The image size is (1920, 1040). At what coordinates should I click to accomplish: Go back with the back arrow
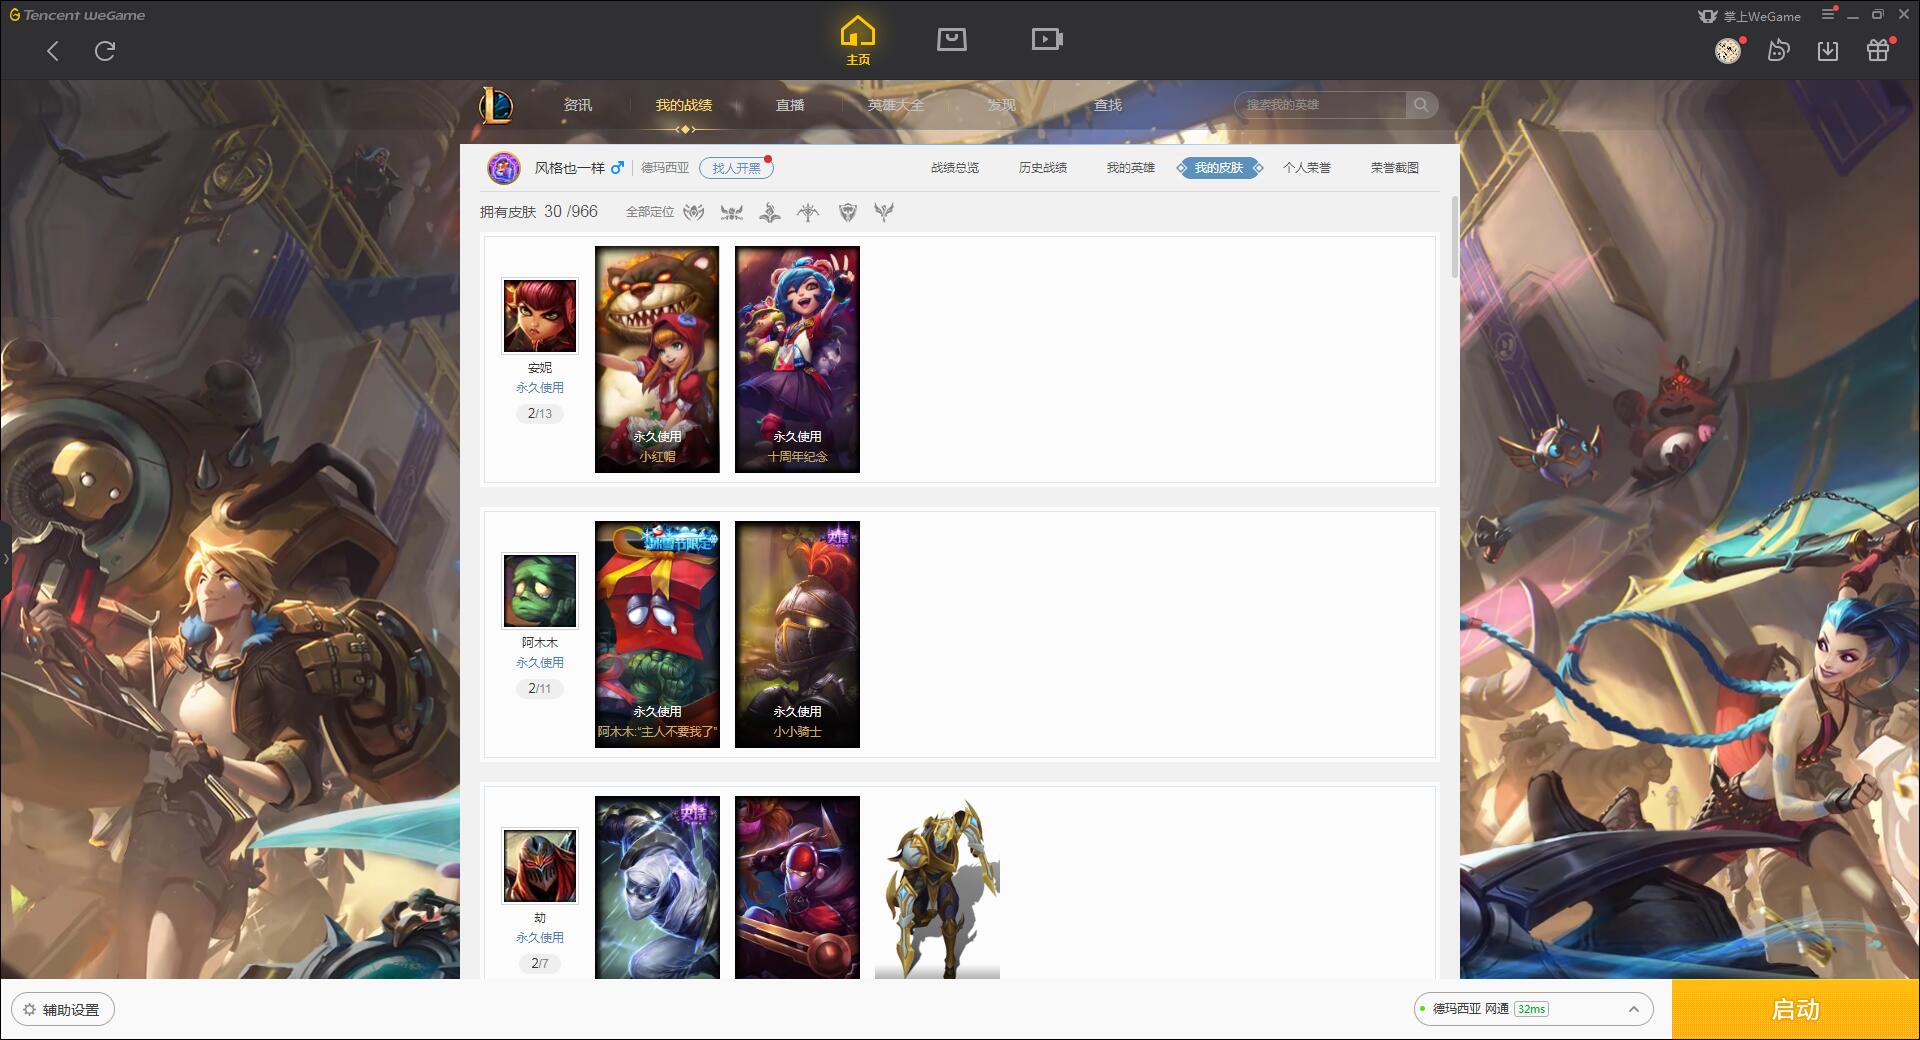pyautogui.click(x=53, y=51)
